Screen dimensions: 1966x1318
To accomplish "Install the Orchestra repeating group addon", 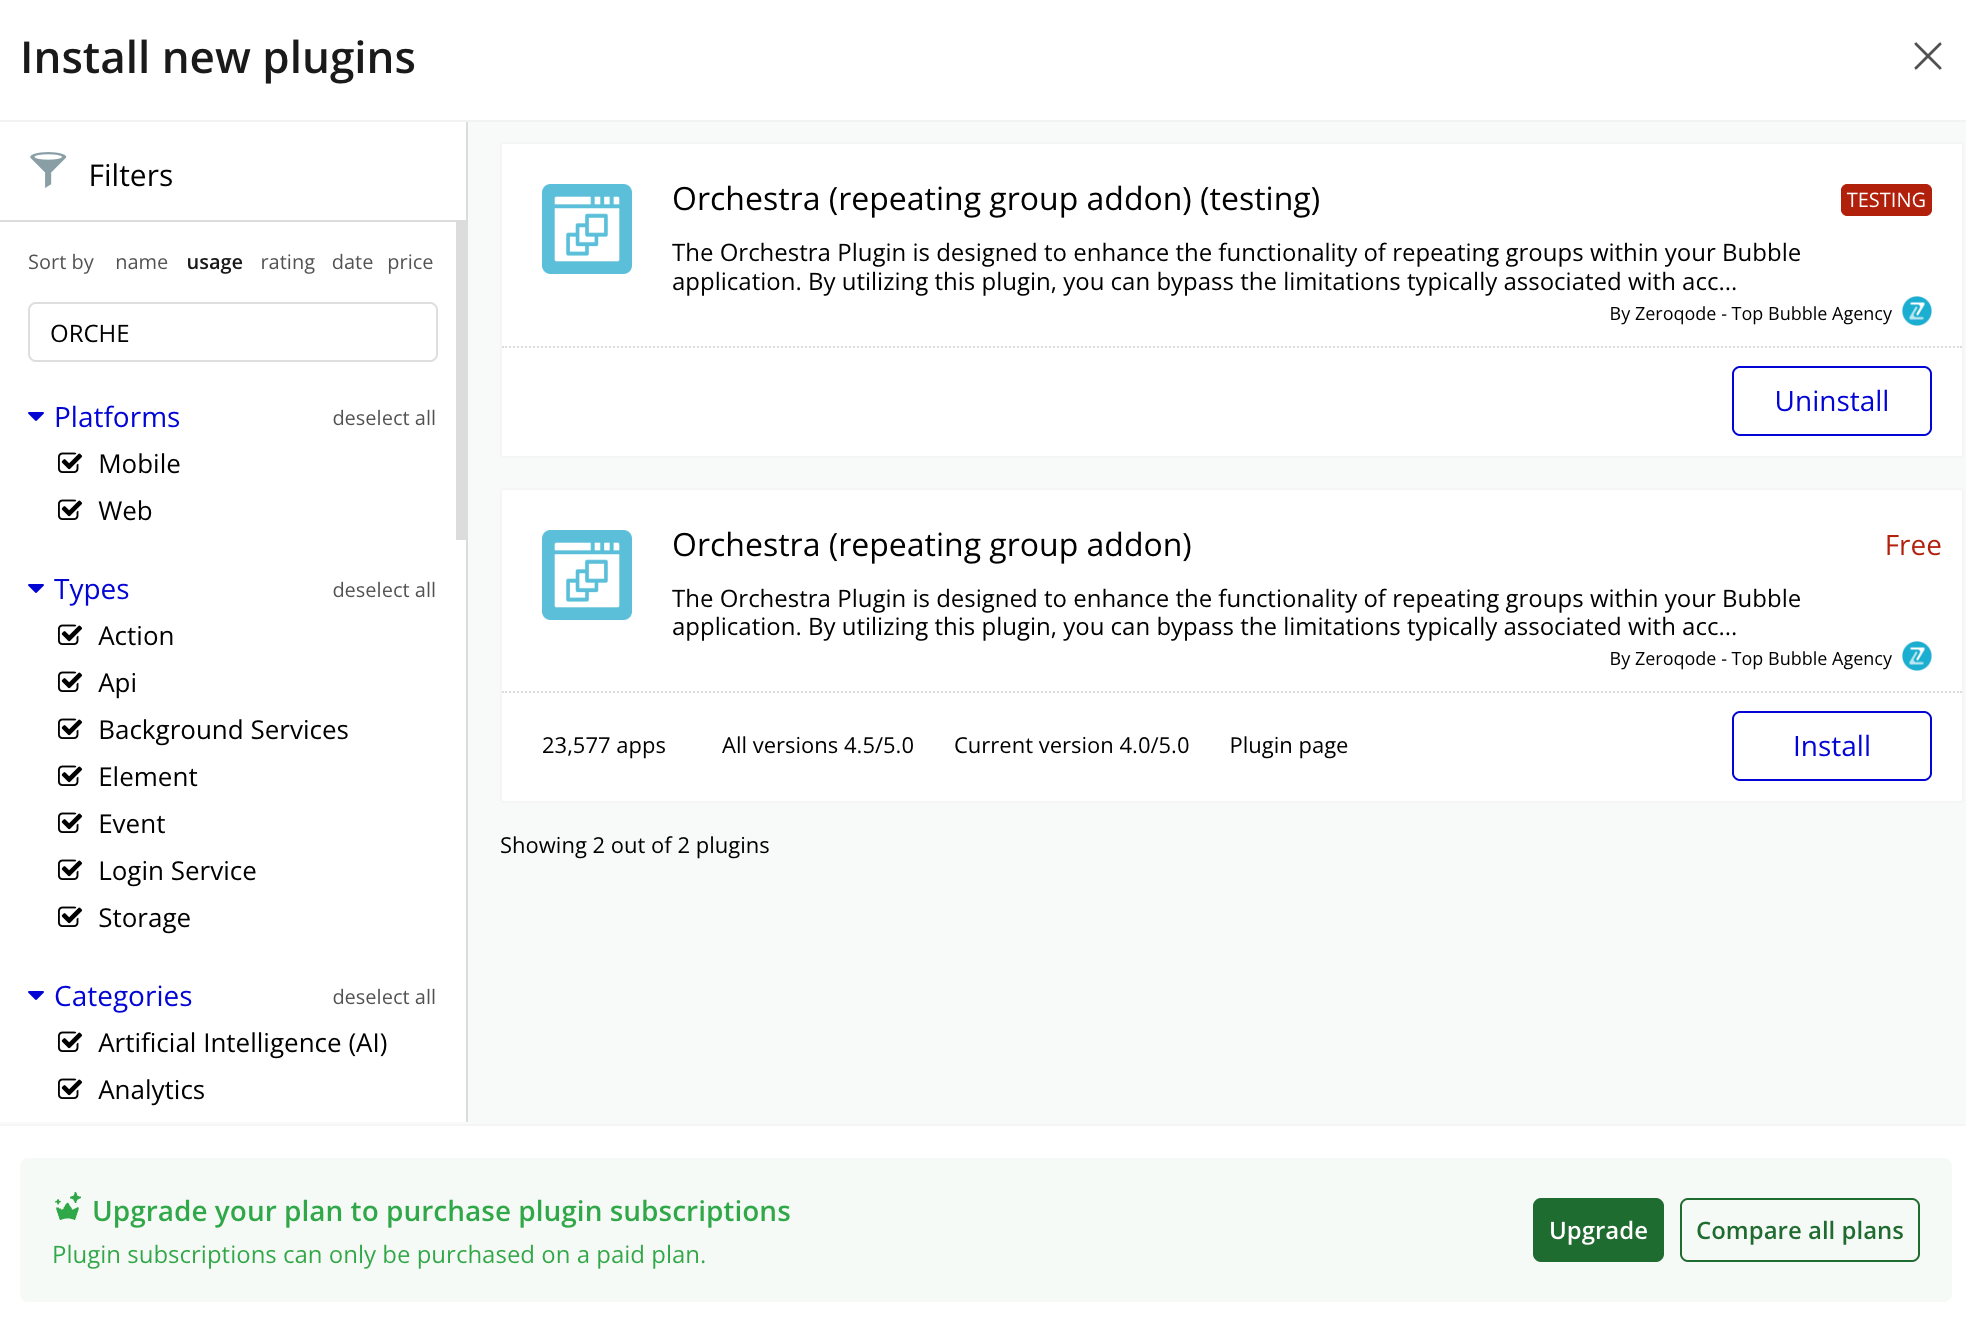I will [1830, 746].
